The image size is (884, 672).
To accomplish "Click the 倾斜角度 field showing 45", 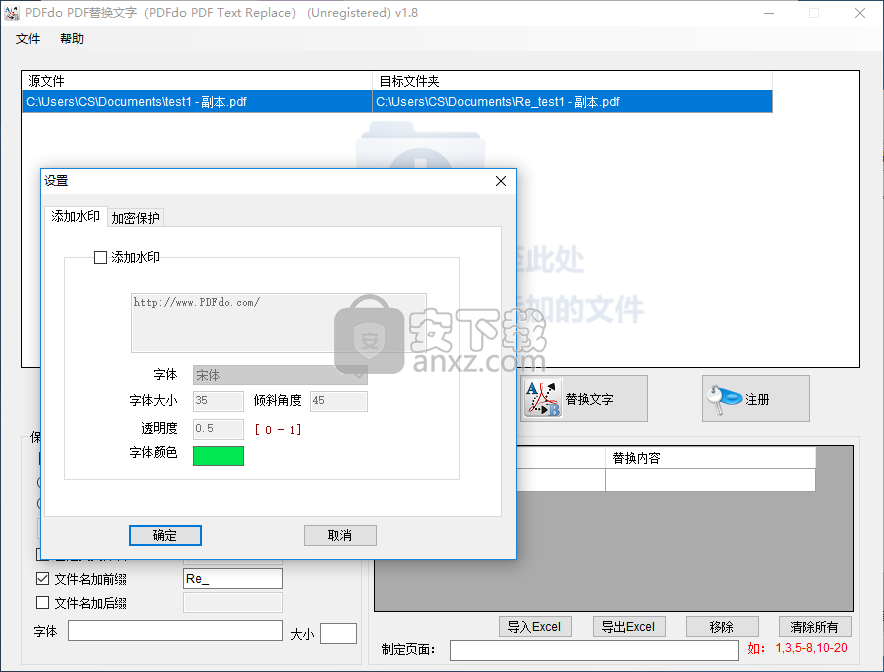I will (339, 401).
